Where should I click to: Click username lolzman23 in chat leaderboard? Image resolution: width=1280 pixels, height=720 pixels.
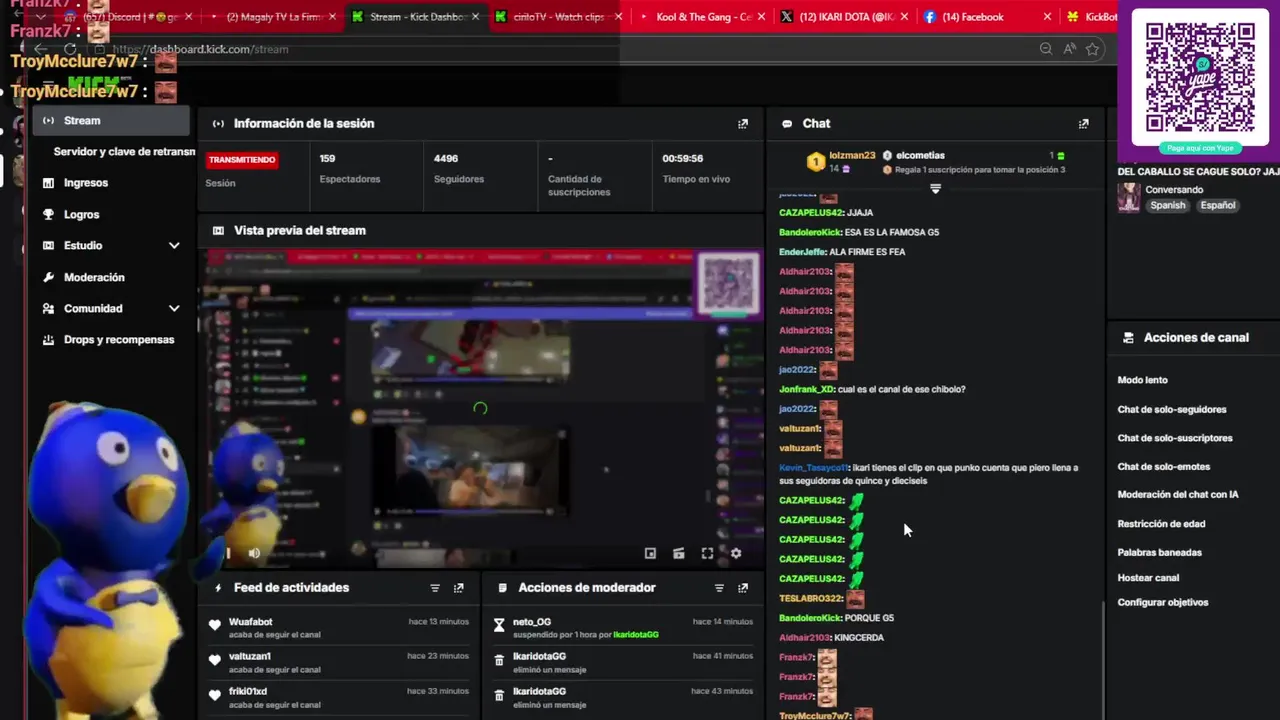[x=852, y=156]
